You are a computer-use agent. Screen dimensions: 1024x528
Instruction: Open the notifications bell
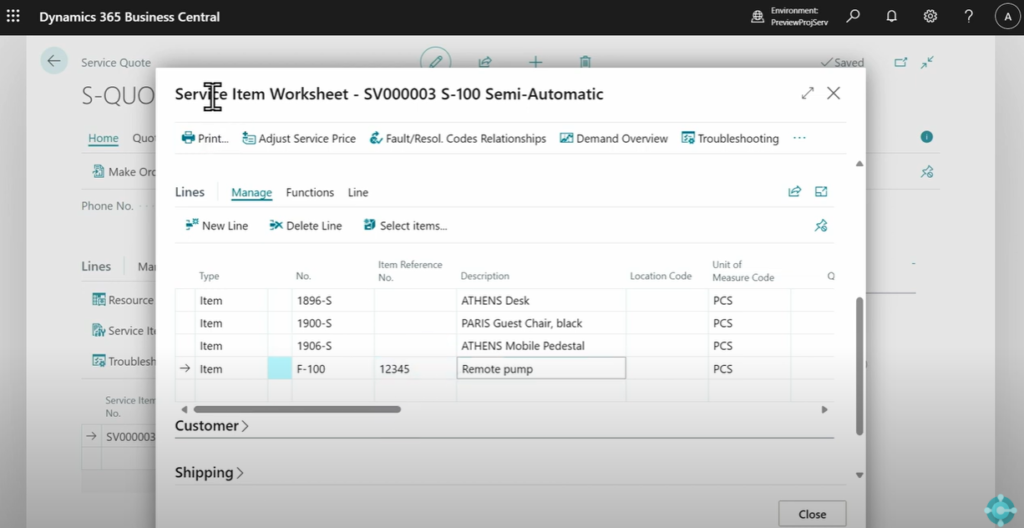[x=891, y=16]
